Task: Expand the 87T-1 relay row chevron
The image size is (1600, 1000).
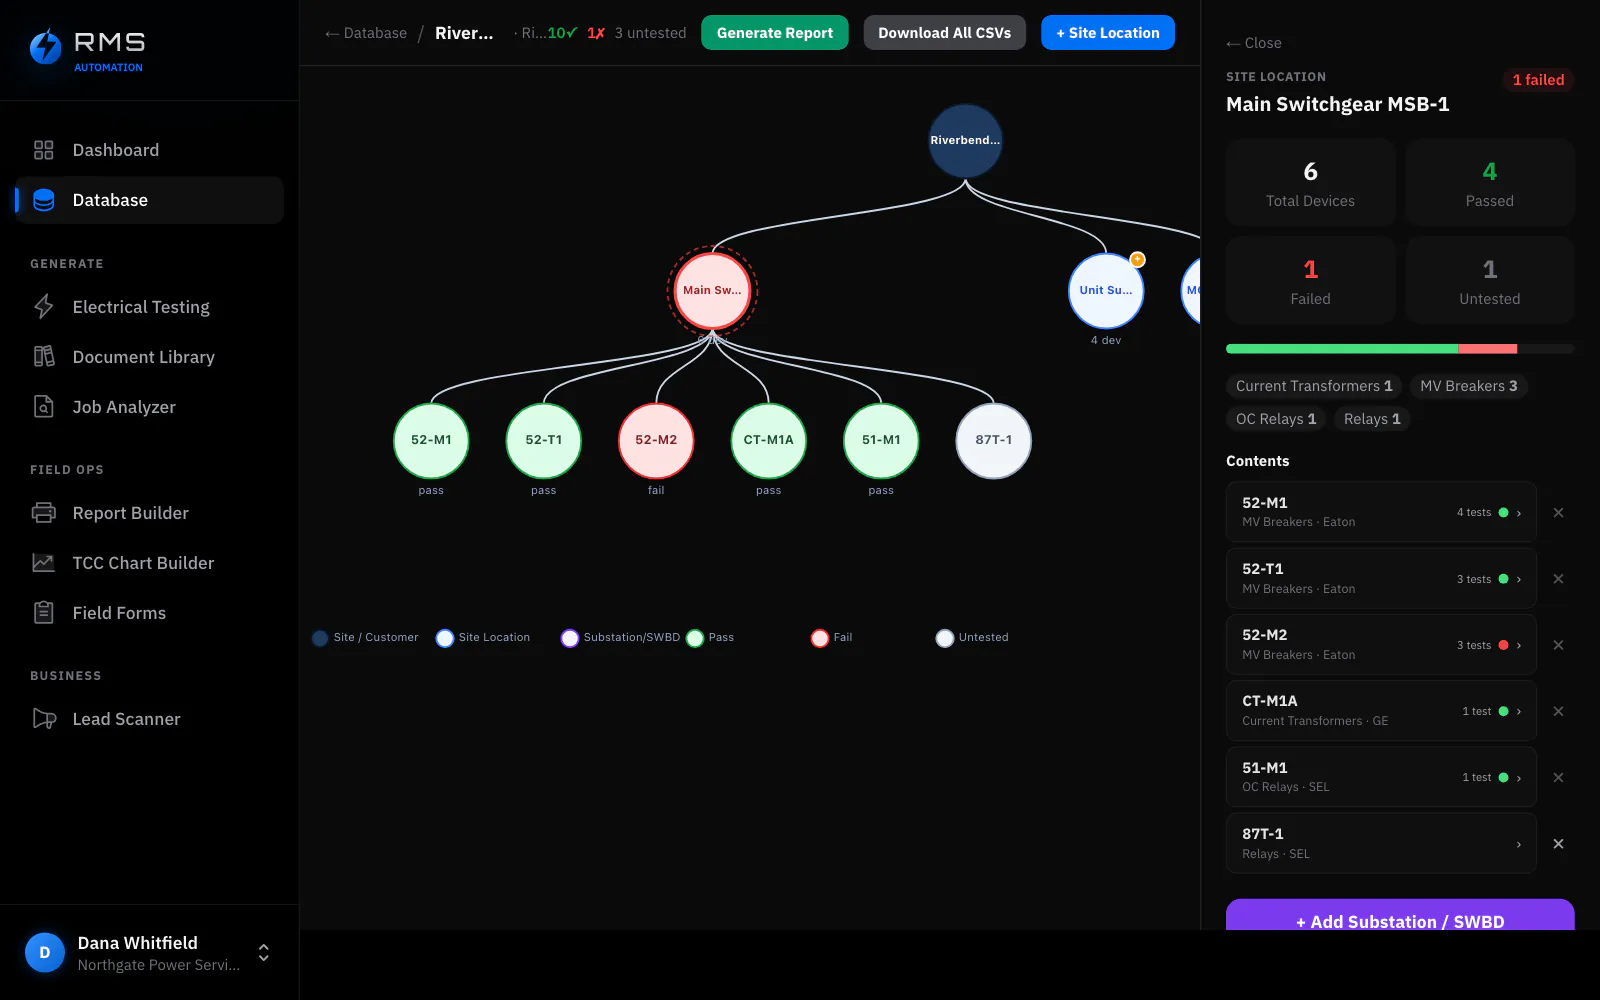Action: (x=1519, y=844)
